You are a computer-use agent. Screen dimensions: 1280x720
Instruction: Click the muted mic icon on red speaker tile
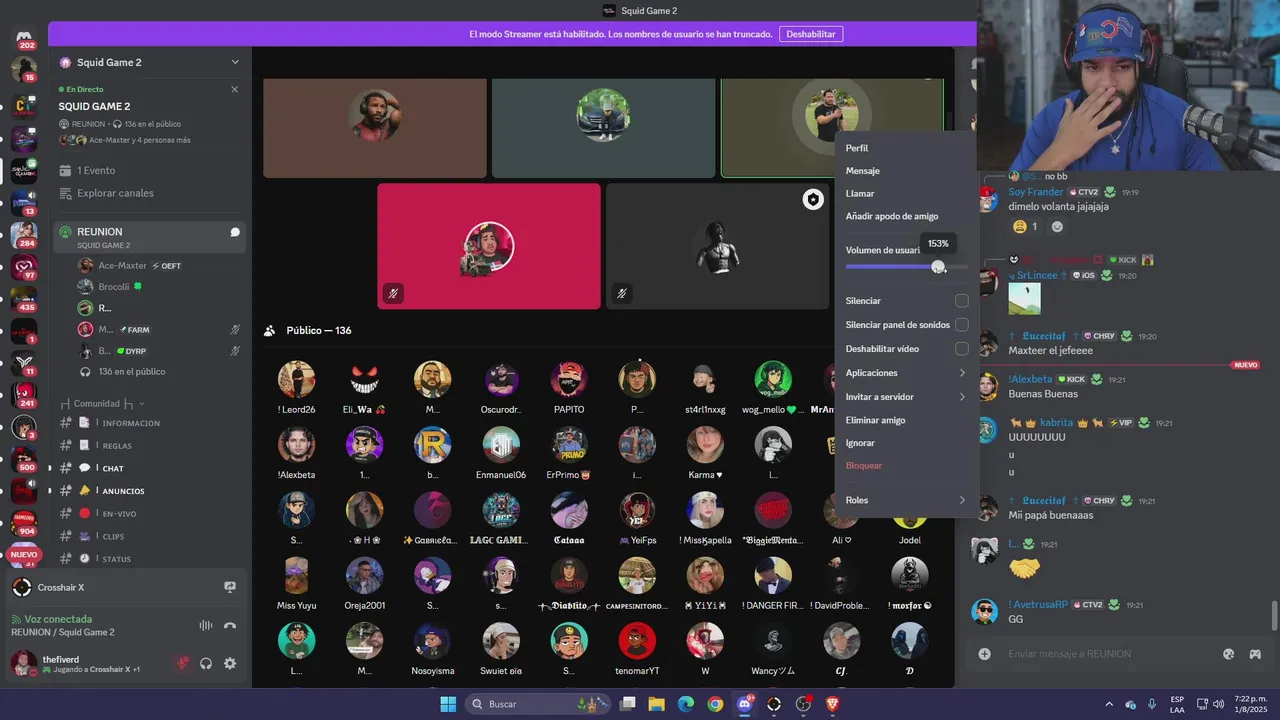coord(394,293)
